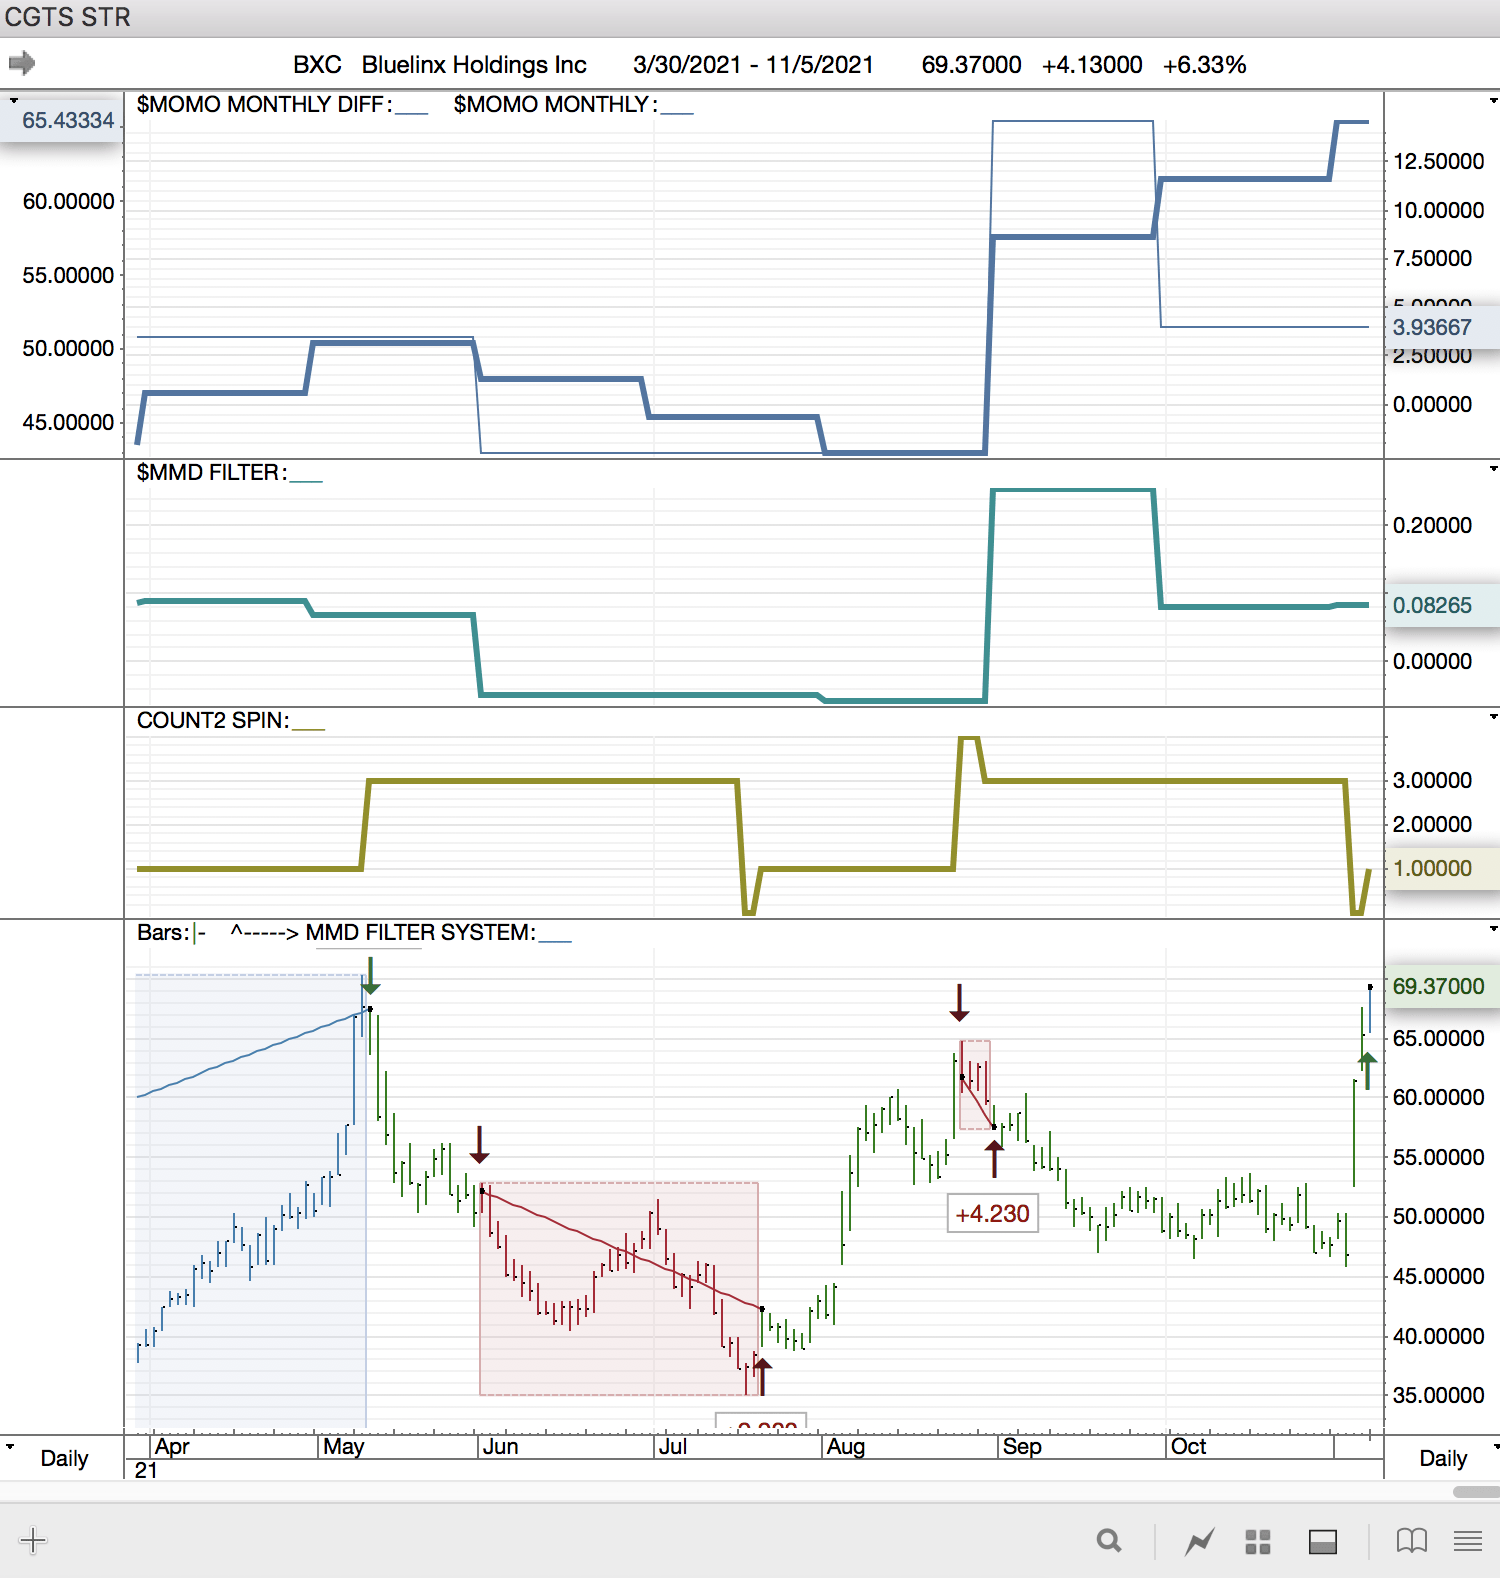Click the 69.37000 price flag on price axis

tap(1440, 986)
